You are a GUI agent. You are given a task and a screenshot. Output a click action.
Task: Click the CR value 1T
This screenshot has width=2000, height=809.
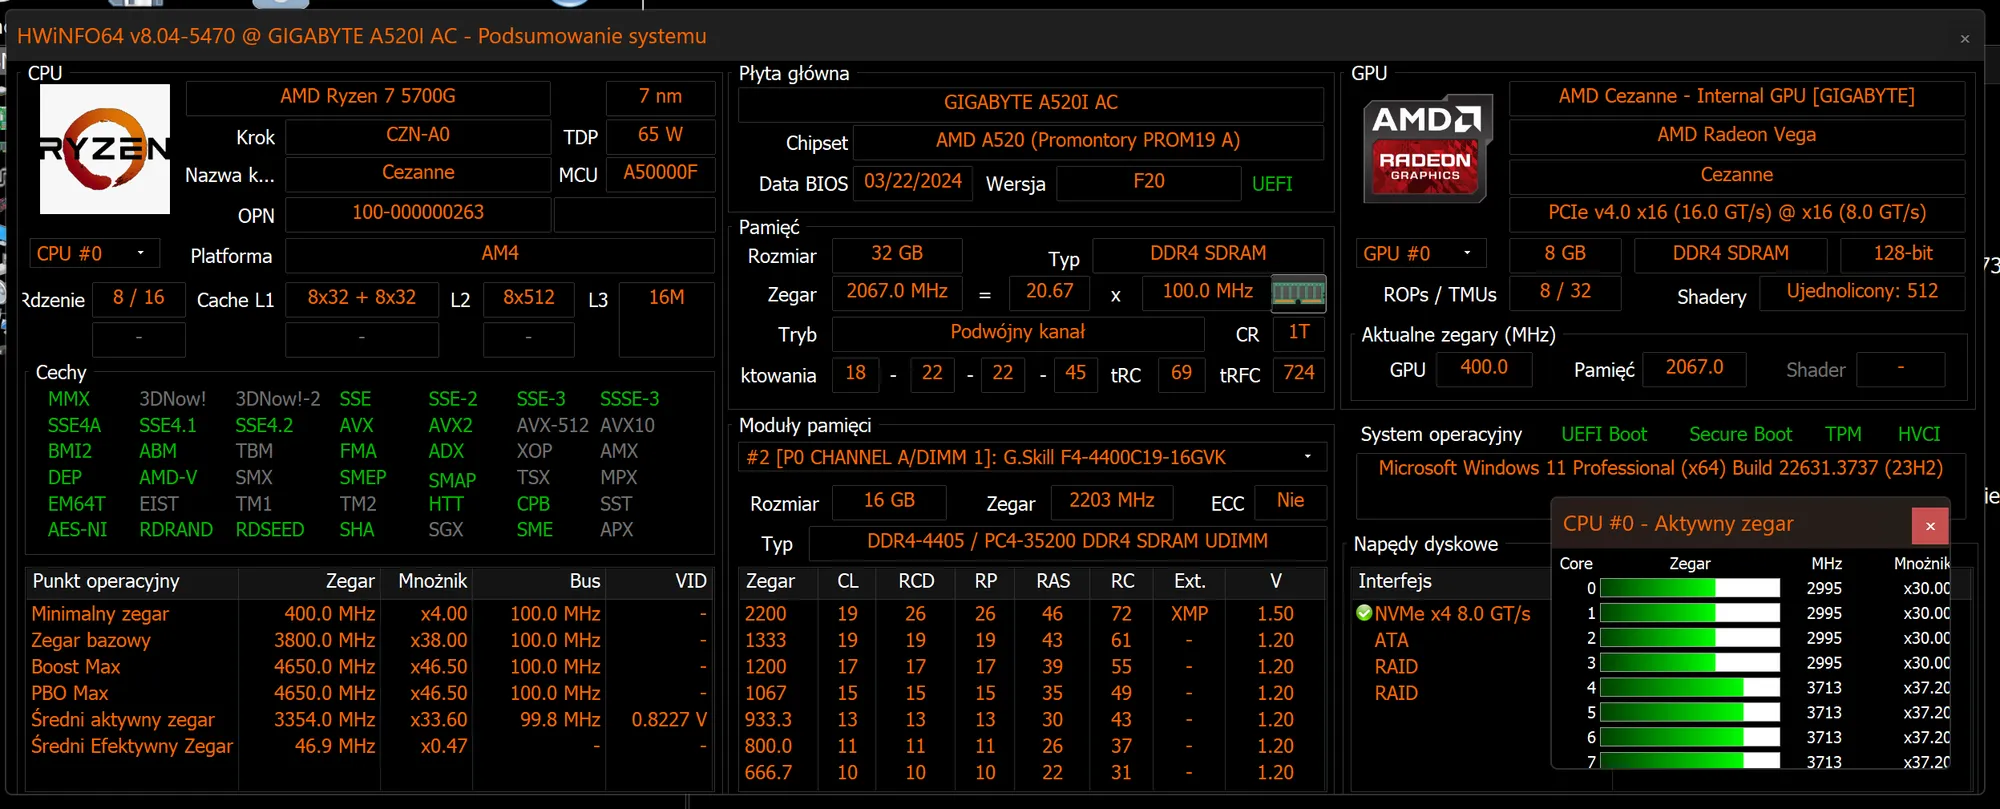point(1299,333)
